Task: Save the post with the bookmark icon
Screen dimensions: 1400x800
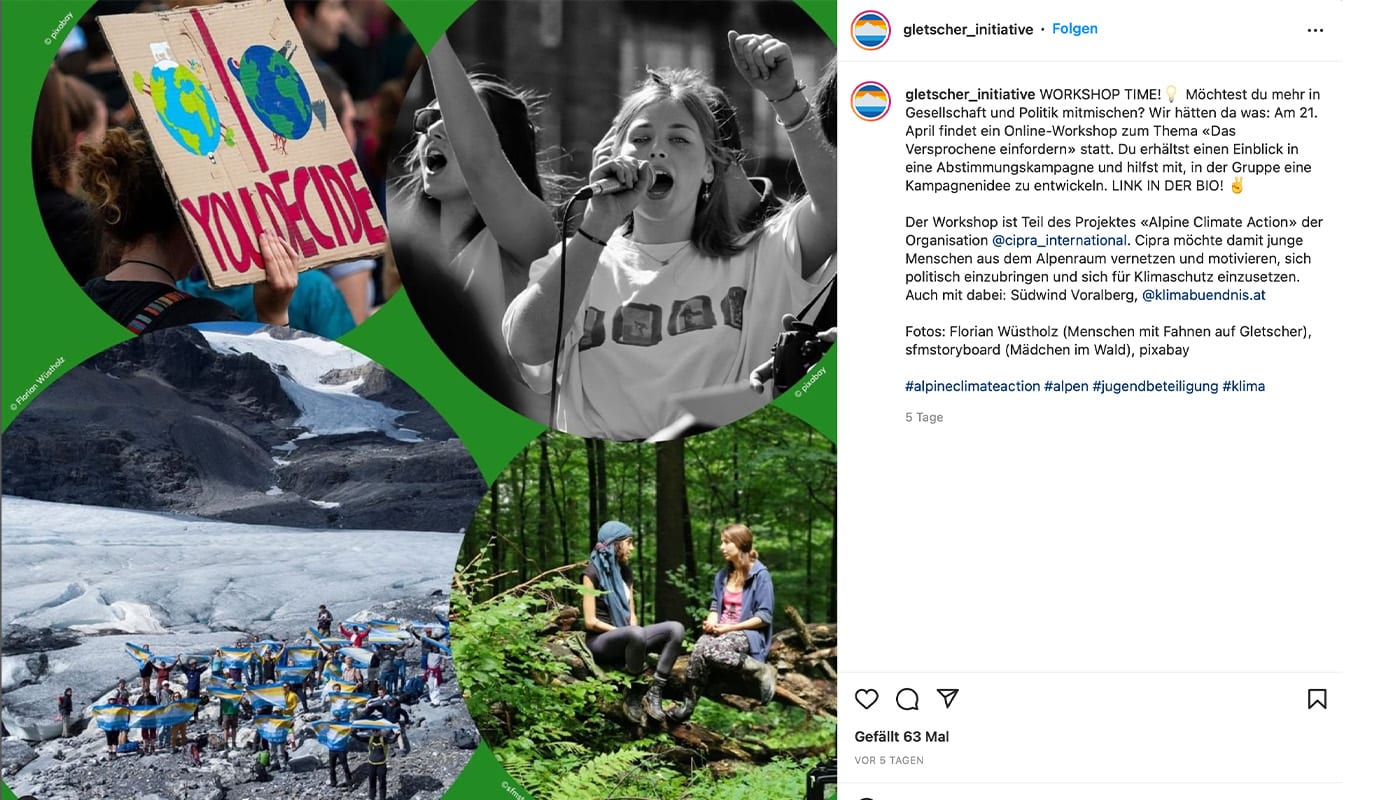Action: (x=1317, y=699)
